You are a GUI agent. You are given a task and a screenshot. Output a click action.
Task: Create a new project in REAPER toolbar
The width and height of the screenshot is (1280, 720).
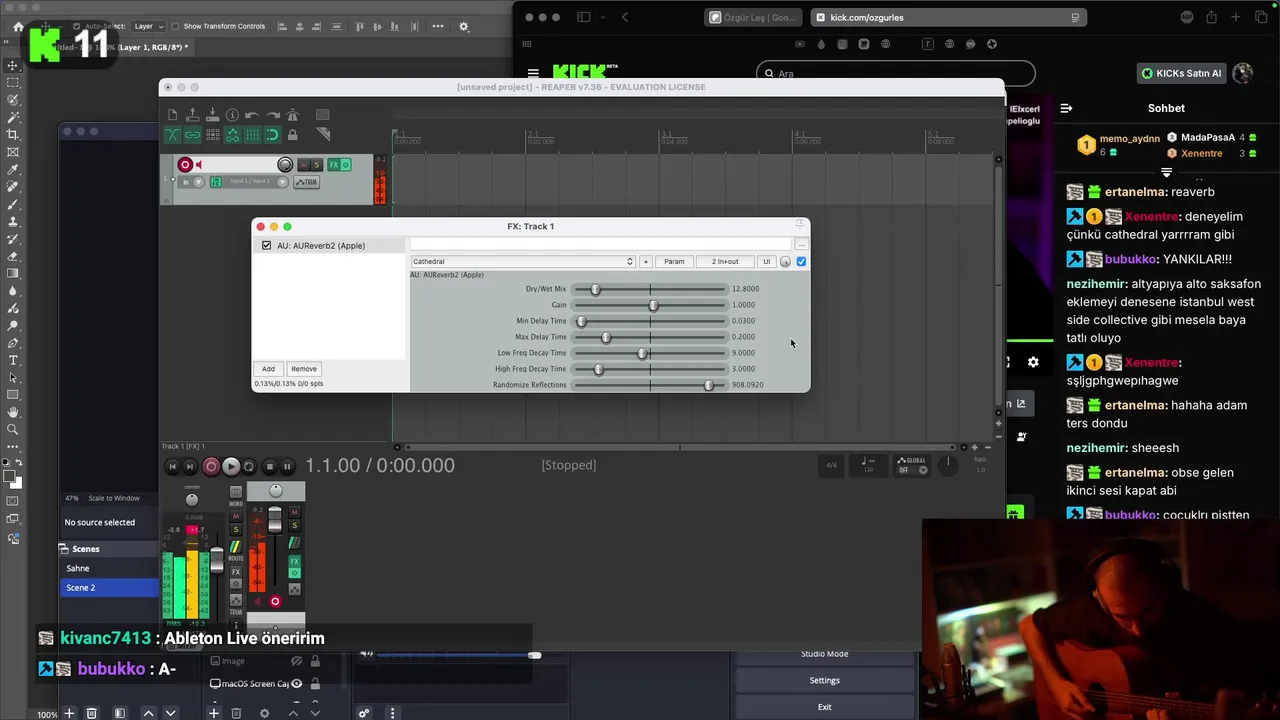(173, 115)
